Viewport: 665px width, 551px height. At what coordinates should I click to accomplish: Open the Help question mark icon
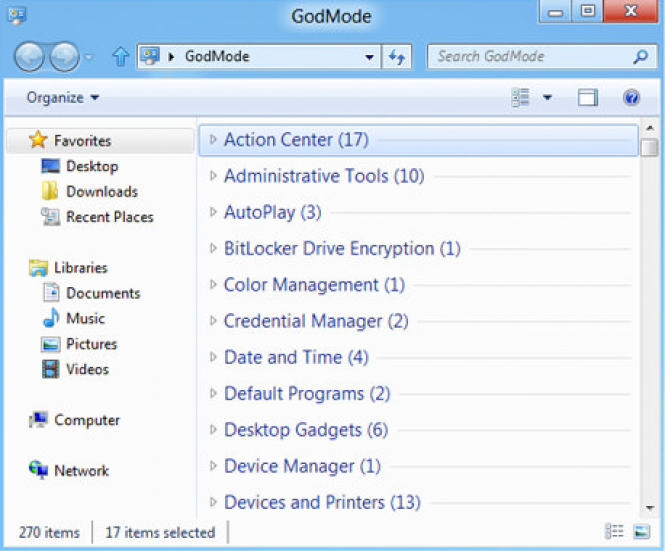[631, 98]
